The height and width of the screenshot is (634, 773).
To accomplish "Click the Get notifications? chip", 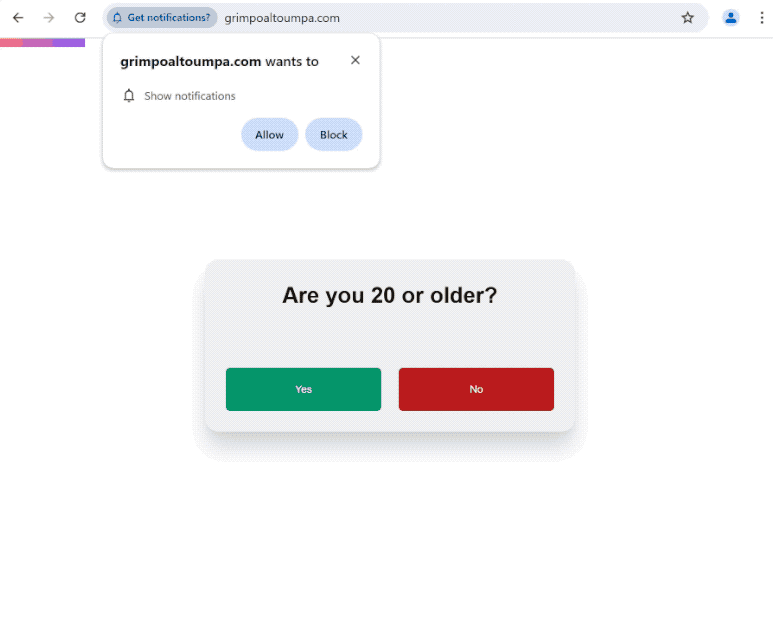I will (162, 18).
